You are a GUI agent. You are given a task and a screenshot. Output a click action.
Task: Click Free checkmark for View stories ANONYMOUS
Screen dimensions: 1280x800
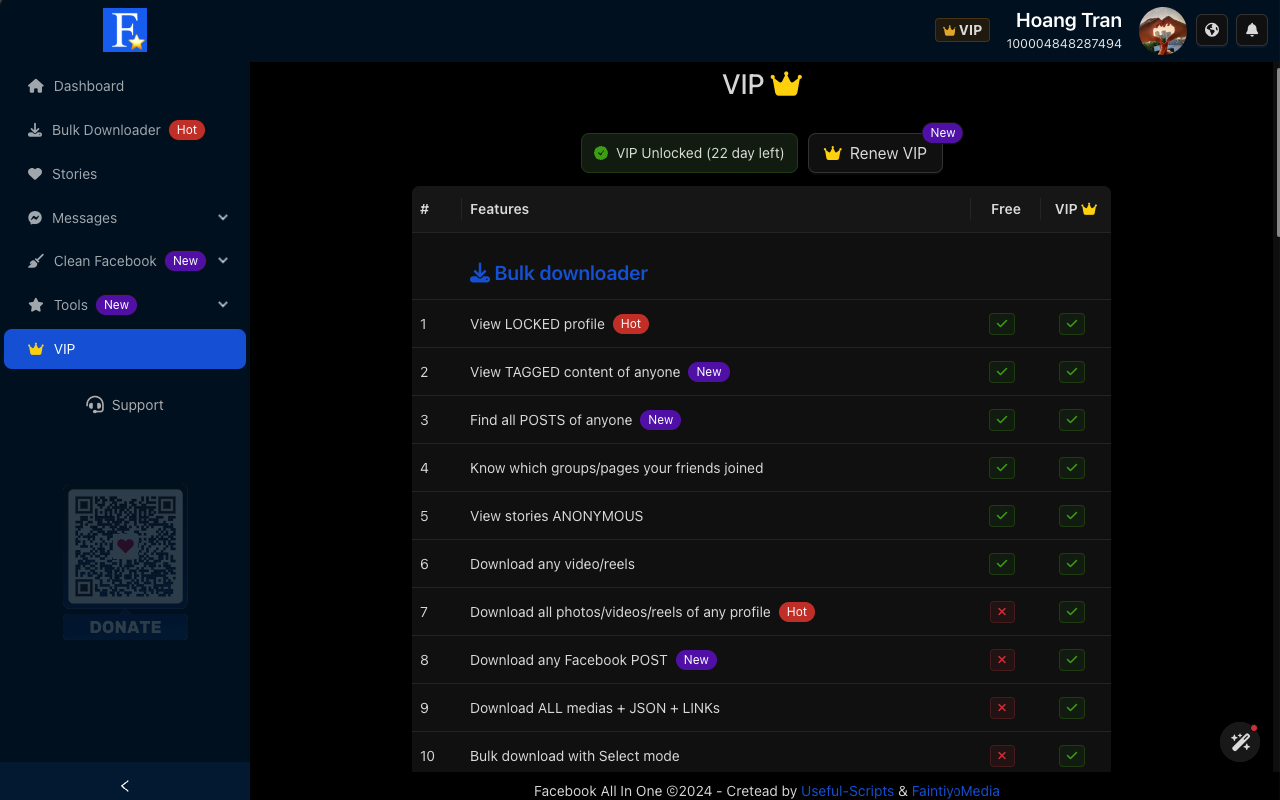(1002, 516)
